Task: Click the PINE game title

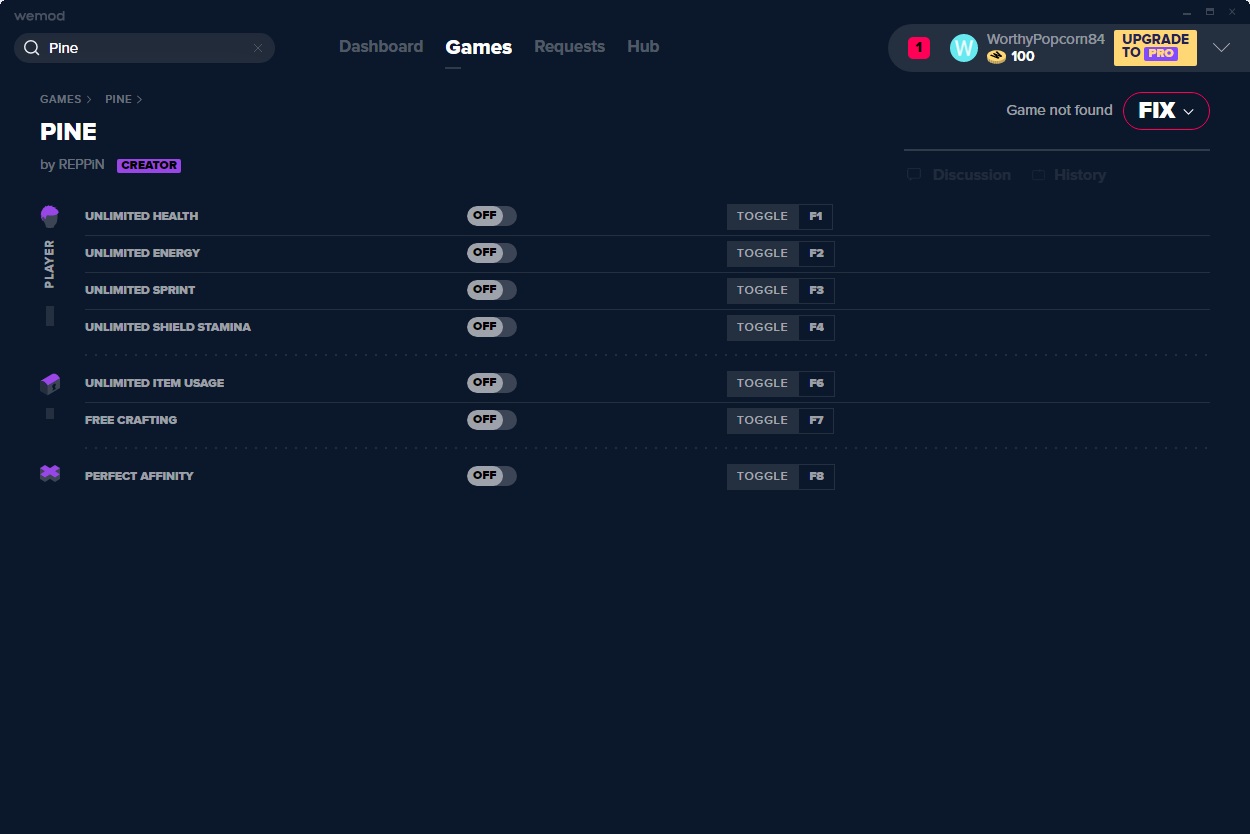Action: [x=68, y=132]
